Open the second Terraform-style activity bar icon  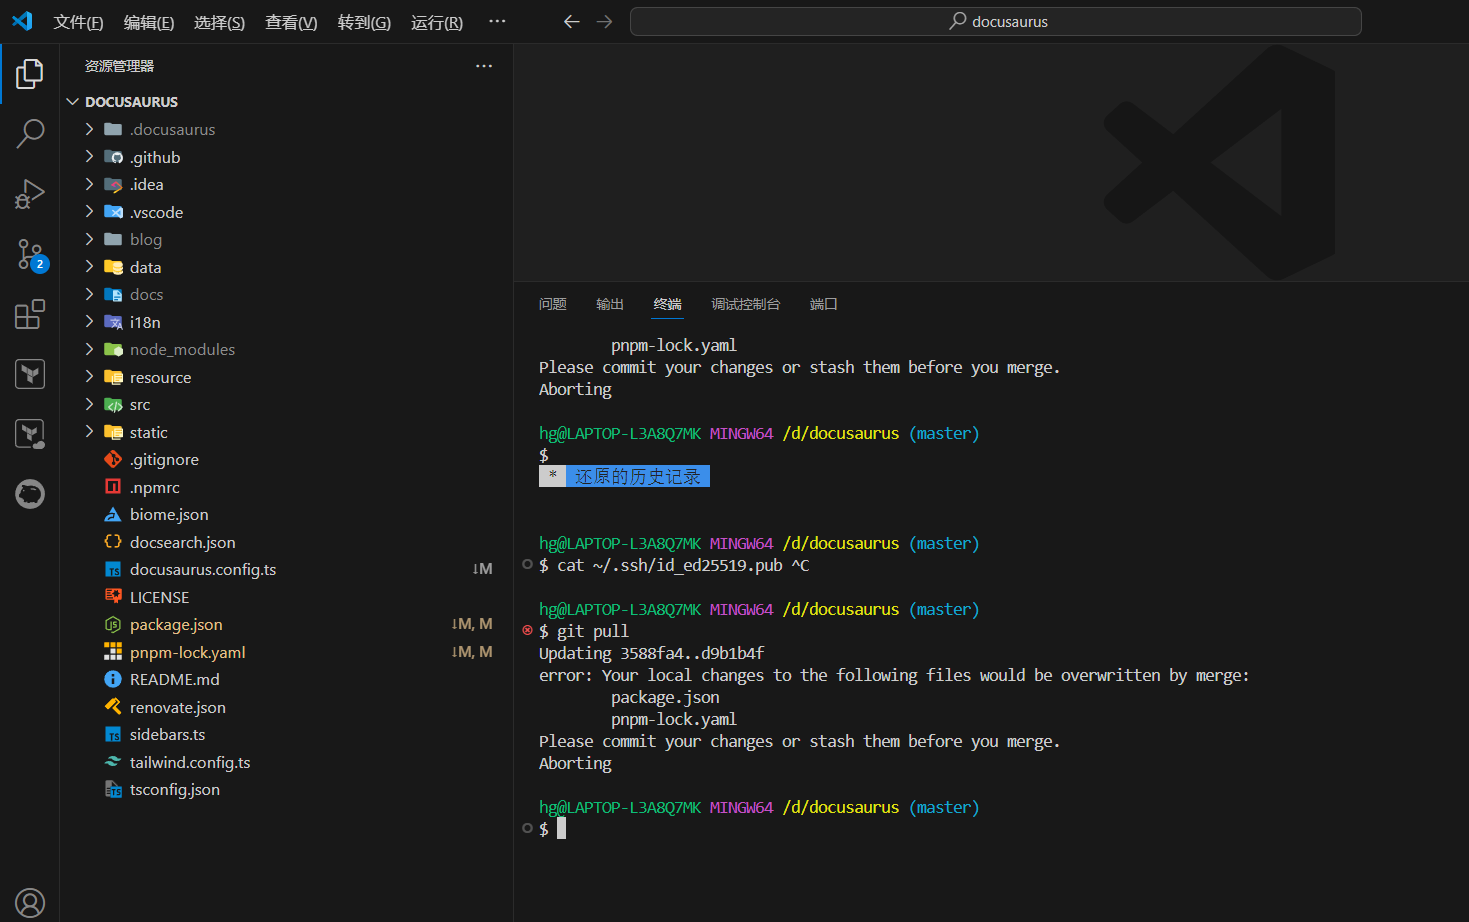point(30,434)
